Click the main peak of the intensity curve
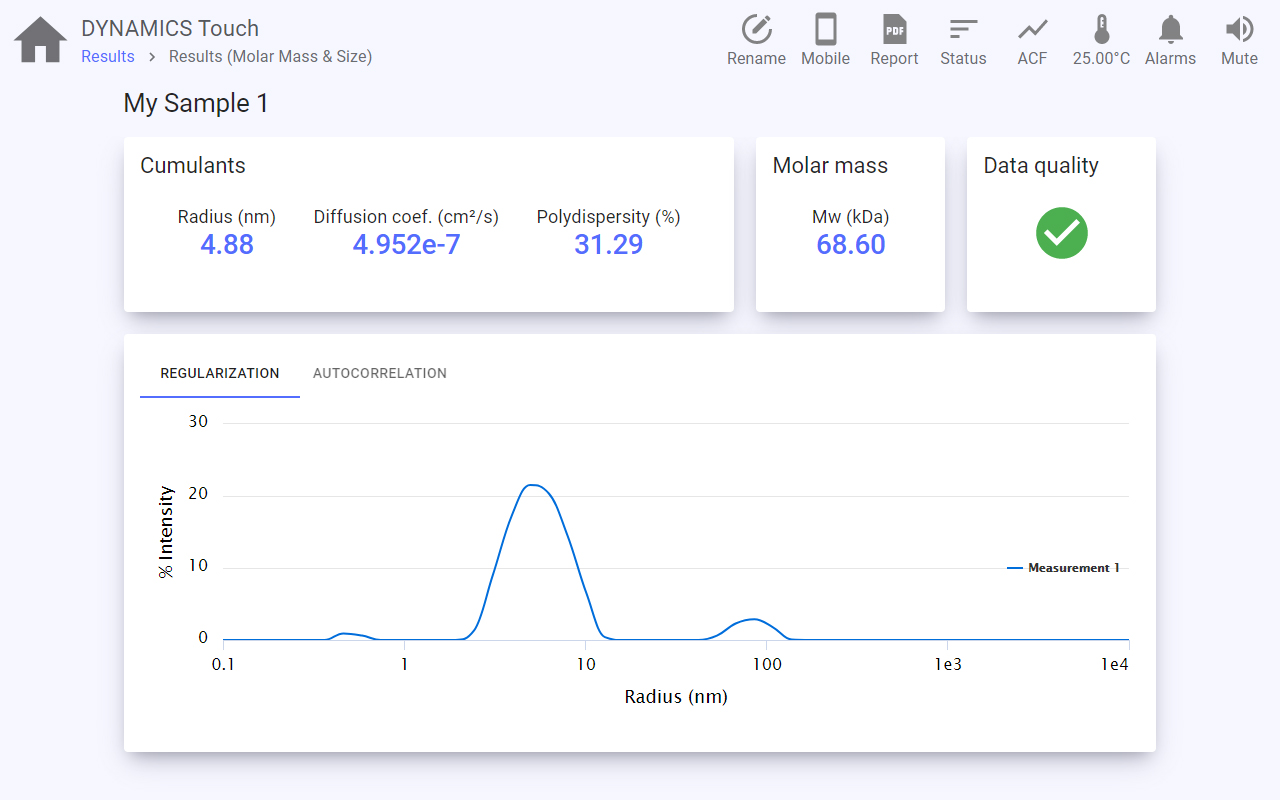Viewport: 1280px width, 800px height. click(533, 485)
